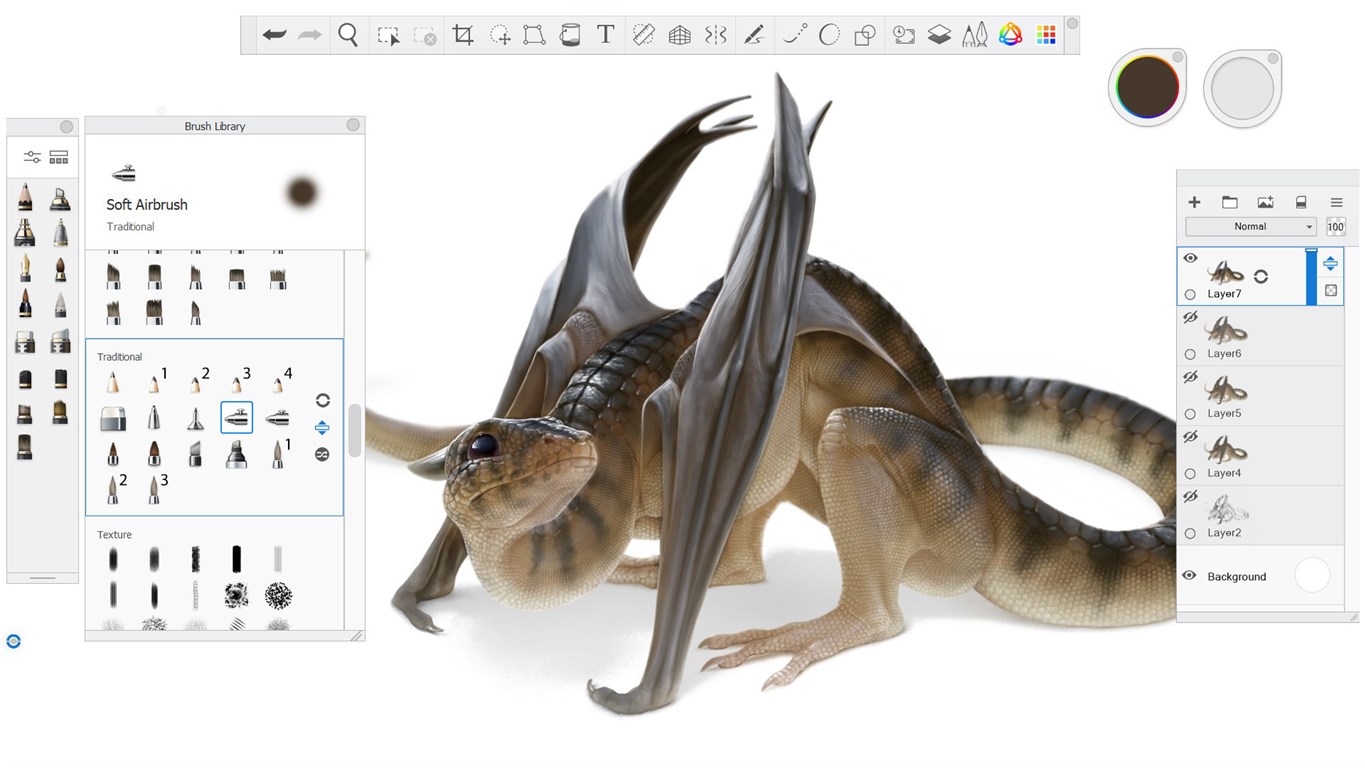Show Layer6 by clicking its eye icon
The image size is (1365, 768).
1190,318
